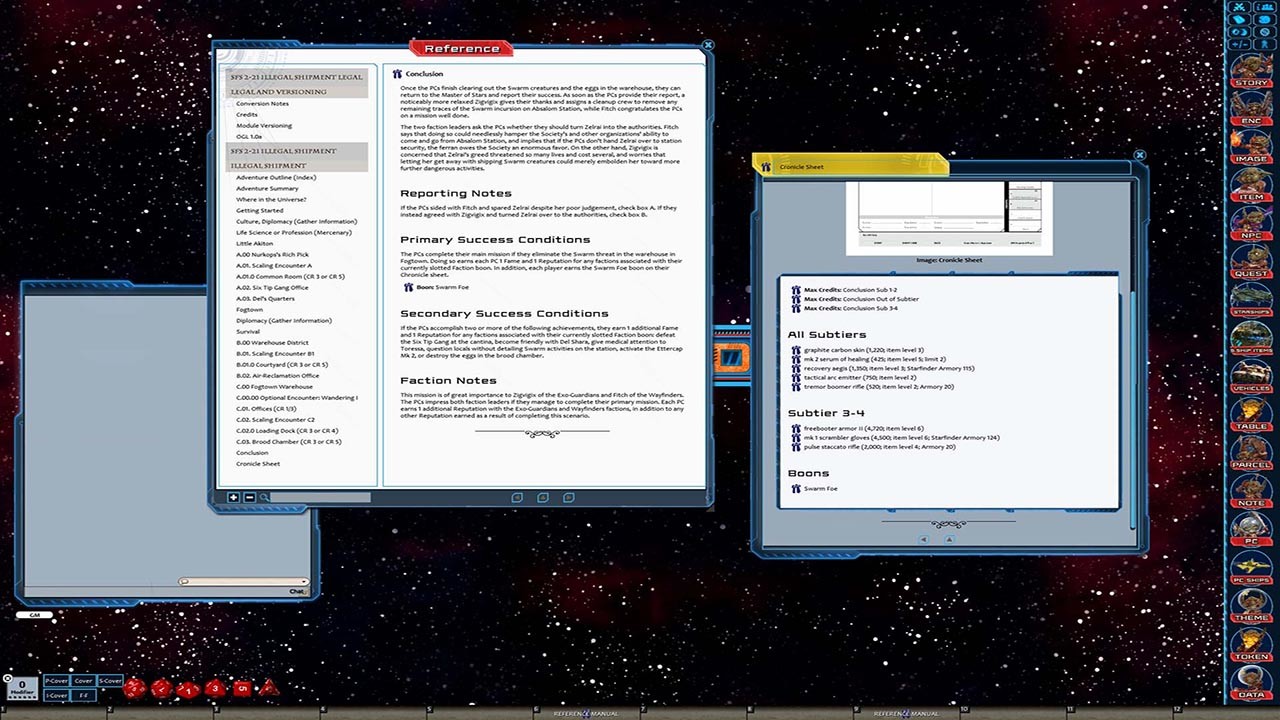
Task: Select the Reporting Notes entry Fogtown
Action: pos(249,309)
